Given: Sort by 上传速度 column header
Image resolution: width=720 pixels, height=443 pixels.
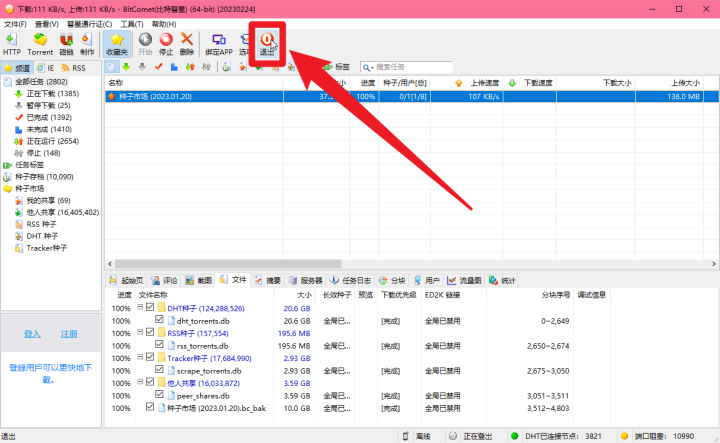Looking at the screenshot, I should tap(467, 83).
